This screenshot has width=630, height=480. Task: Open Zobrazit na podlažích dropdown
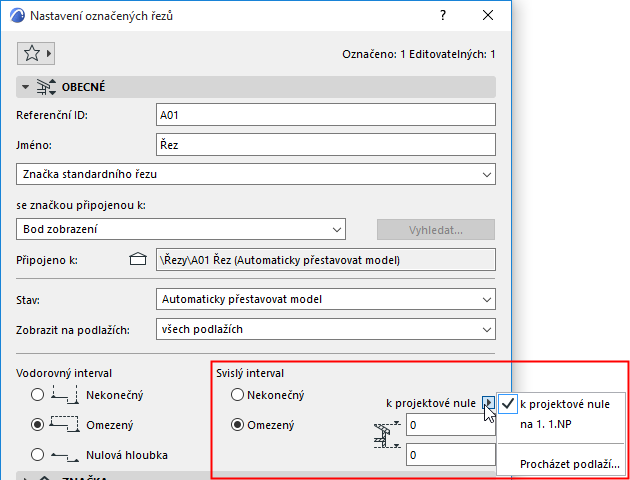pyautogui.click(x=325, y=329)
